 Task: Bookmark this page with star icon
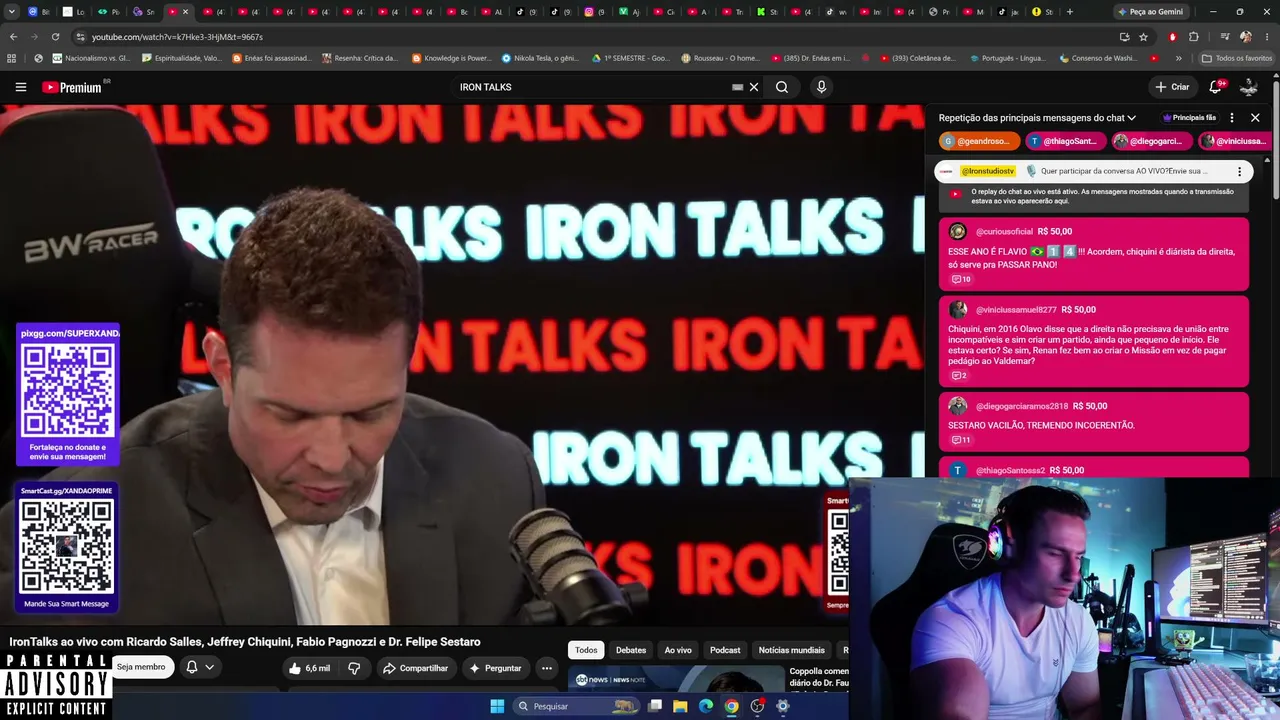point(1143,37)
